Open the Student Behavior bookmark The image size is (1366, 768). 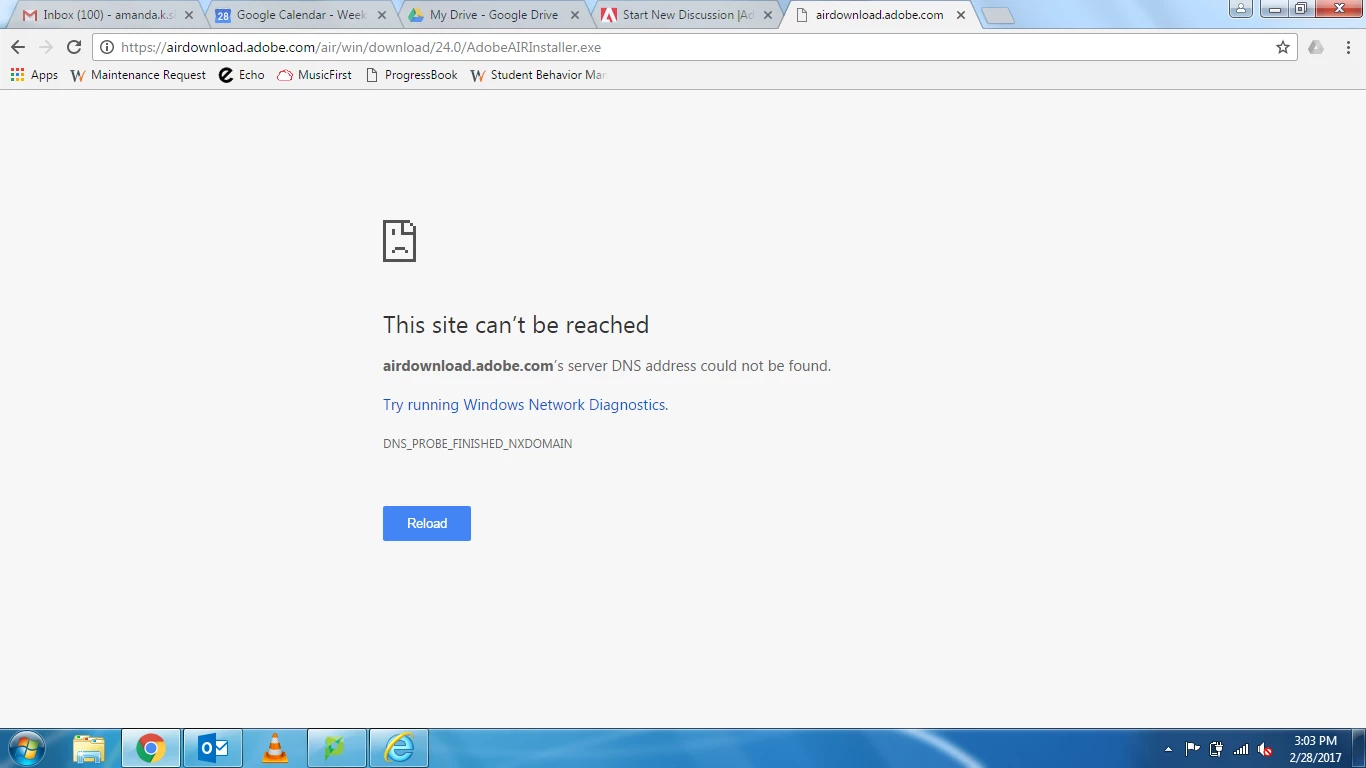[x=537, y=75]
